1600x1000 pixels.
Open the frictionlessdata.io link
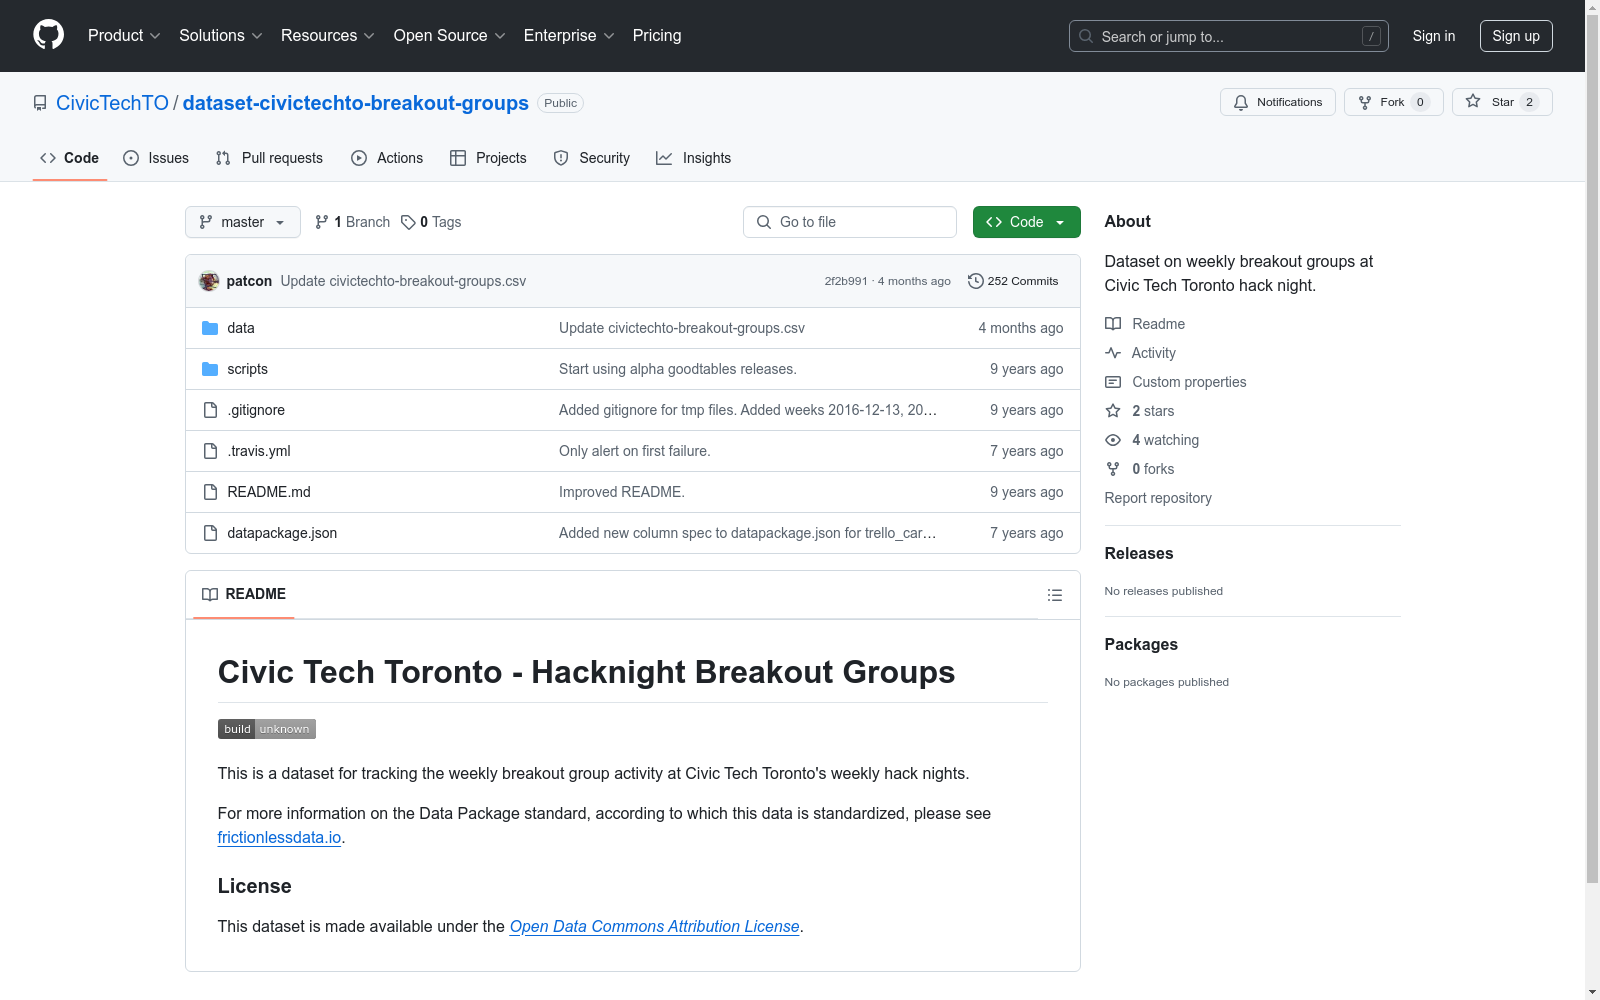279,838
